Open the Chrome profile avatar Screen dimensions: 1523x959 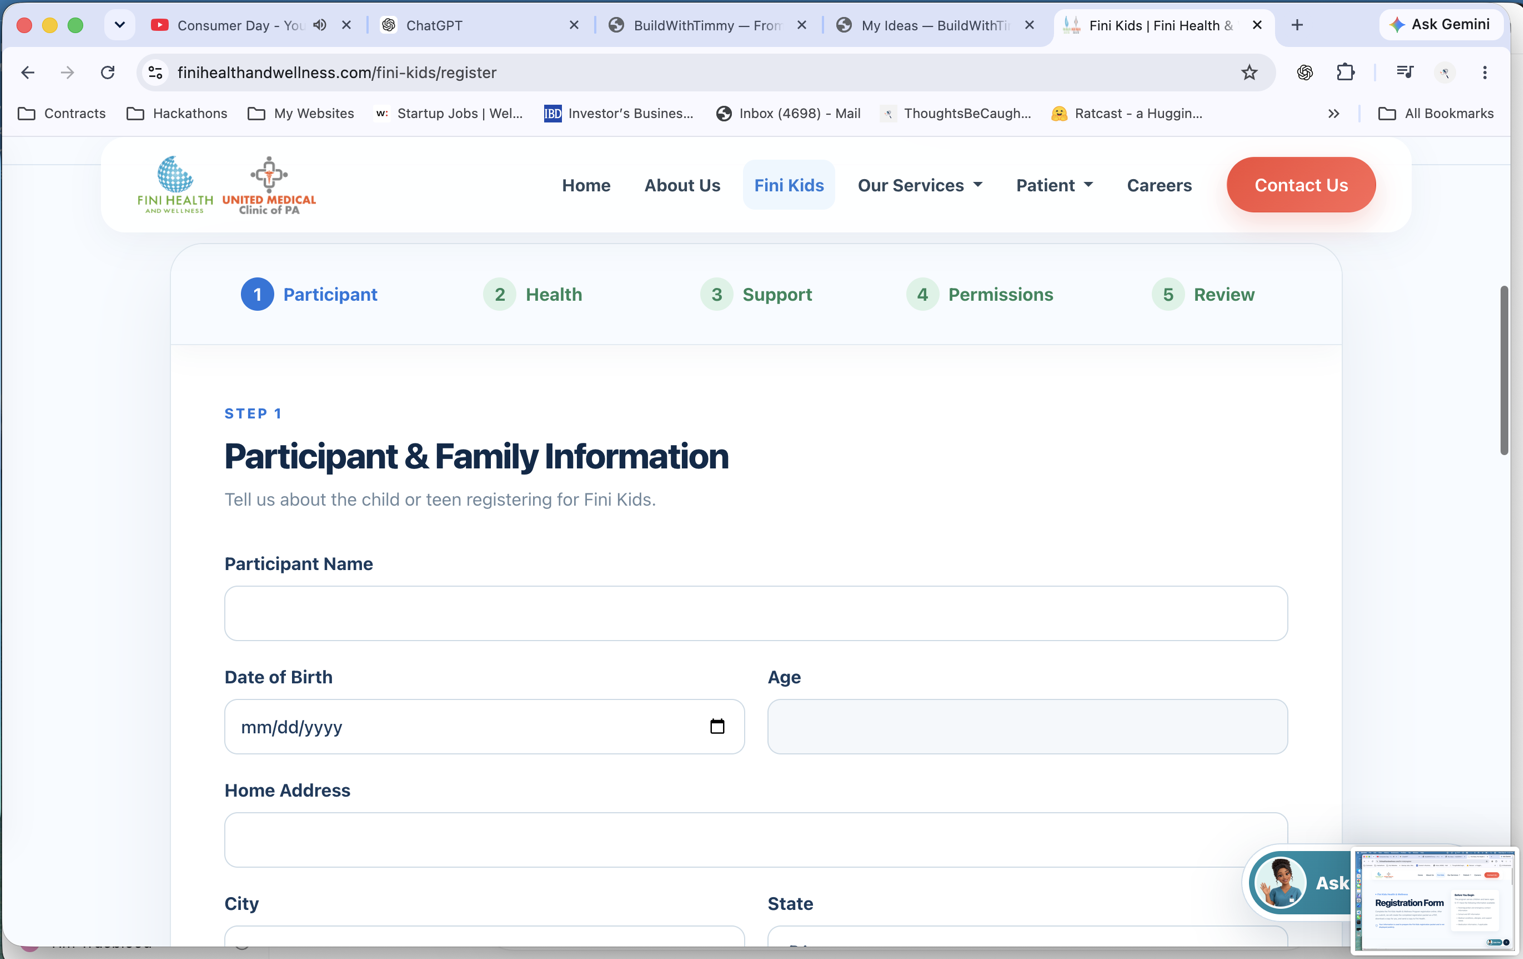pyautogui.click(x=1445, y=72)
